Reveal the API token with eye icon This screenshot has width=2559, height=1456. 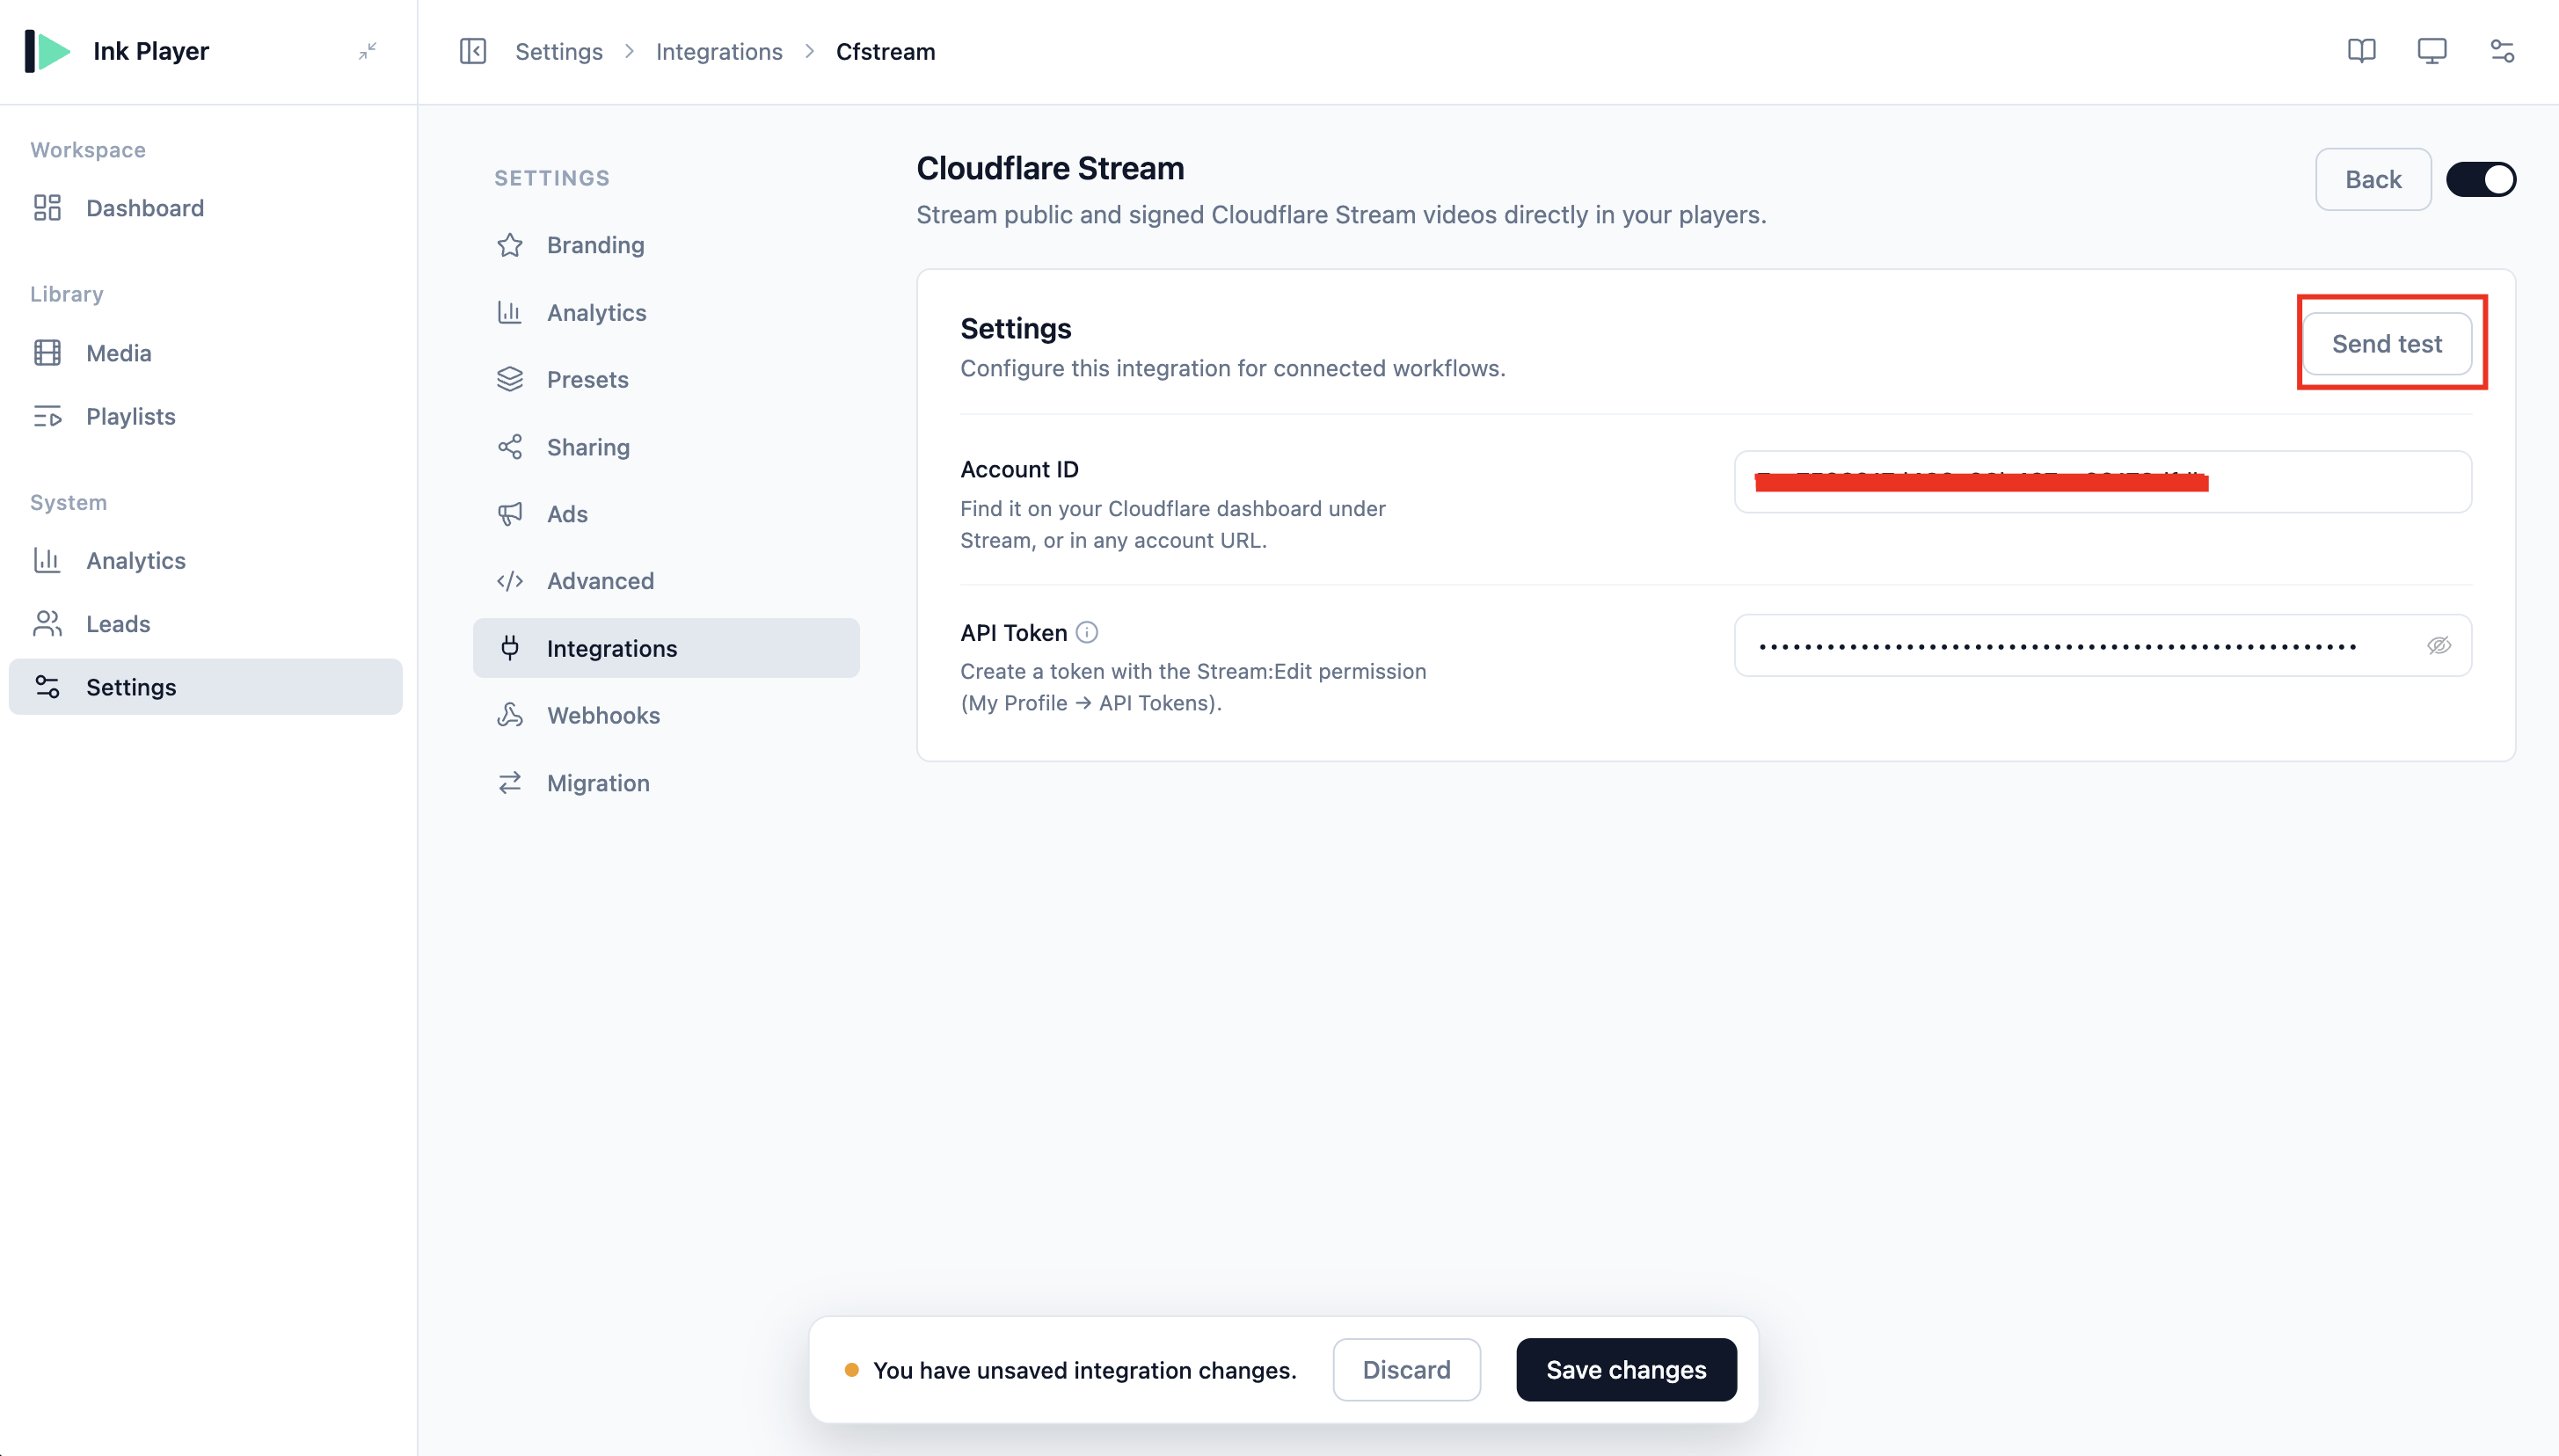[2439, 645]
